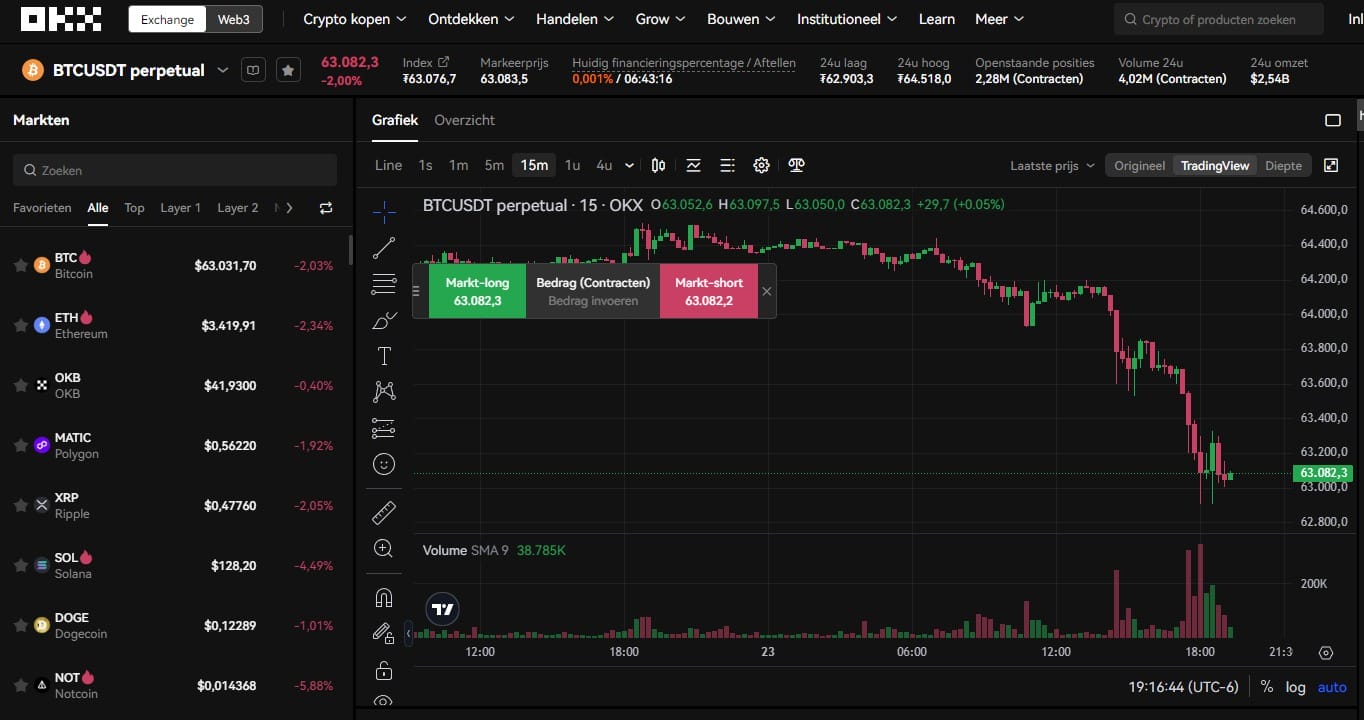Viewport: 1364px width, 720px height.
Task: Switch to the Overzicht tab
Action: [464, 120]
